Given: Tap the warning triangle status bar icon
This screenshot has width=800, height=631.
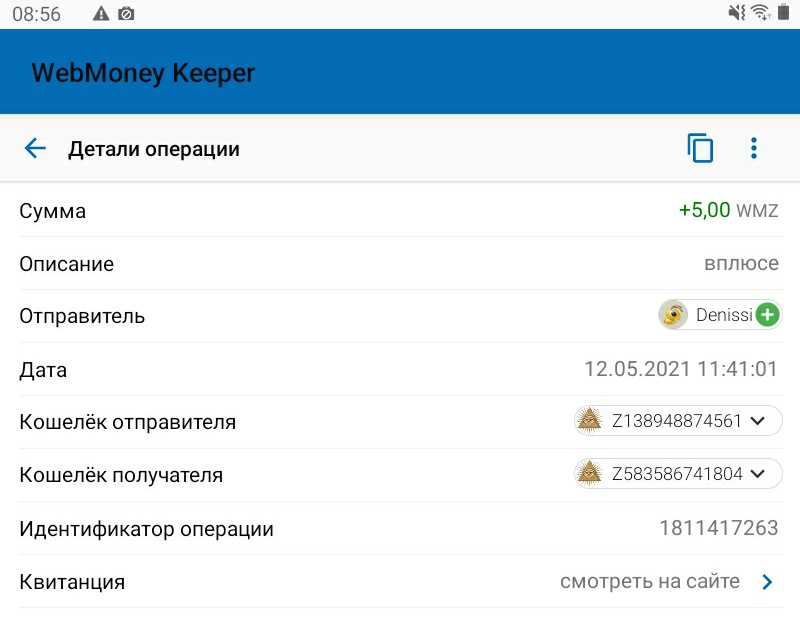Looking at the screenshot, I should [x=101, y=14].
